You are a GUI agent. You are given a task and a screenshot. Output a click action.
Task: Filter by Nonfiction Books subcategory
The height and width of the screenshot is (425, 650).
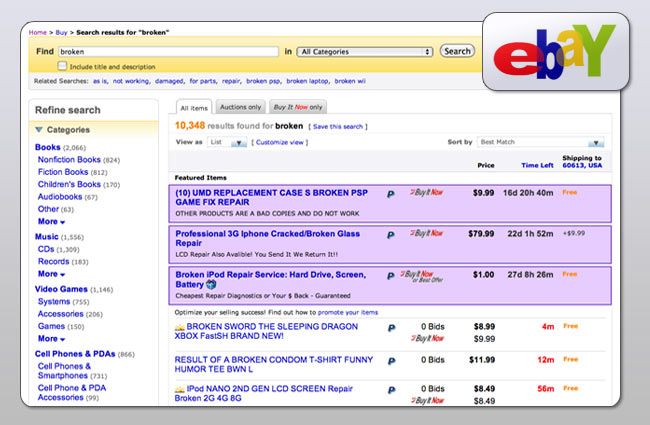click(x=69, y=160)
